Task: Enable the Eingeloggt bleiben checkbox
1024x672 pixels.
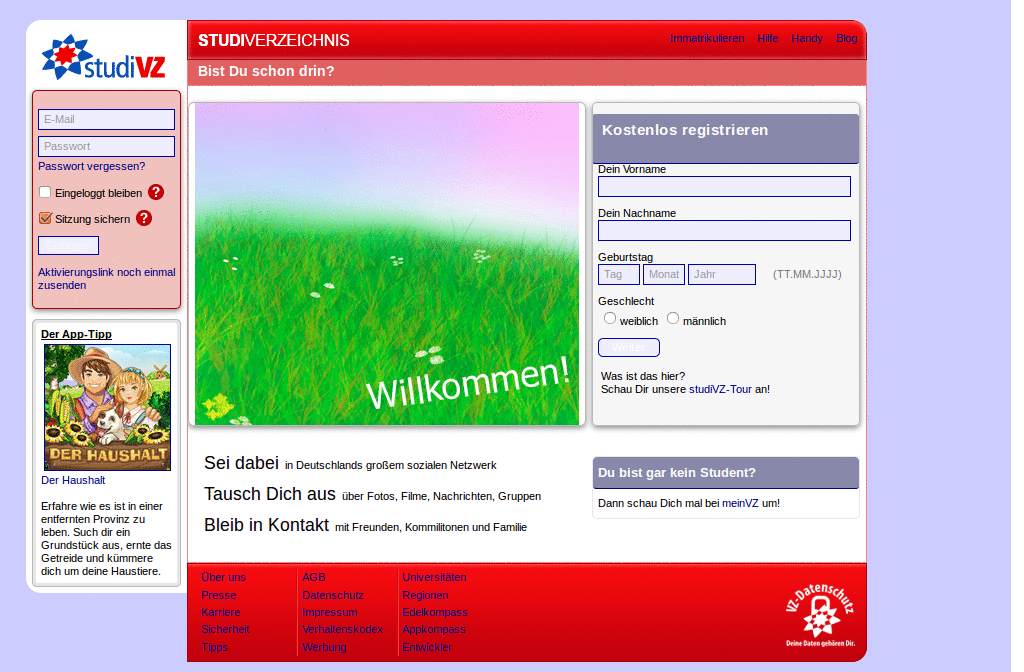Action: [45, 192]
